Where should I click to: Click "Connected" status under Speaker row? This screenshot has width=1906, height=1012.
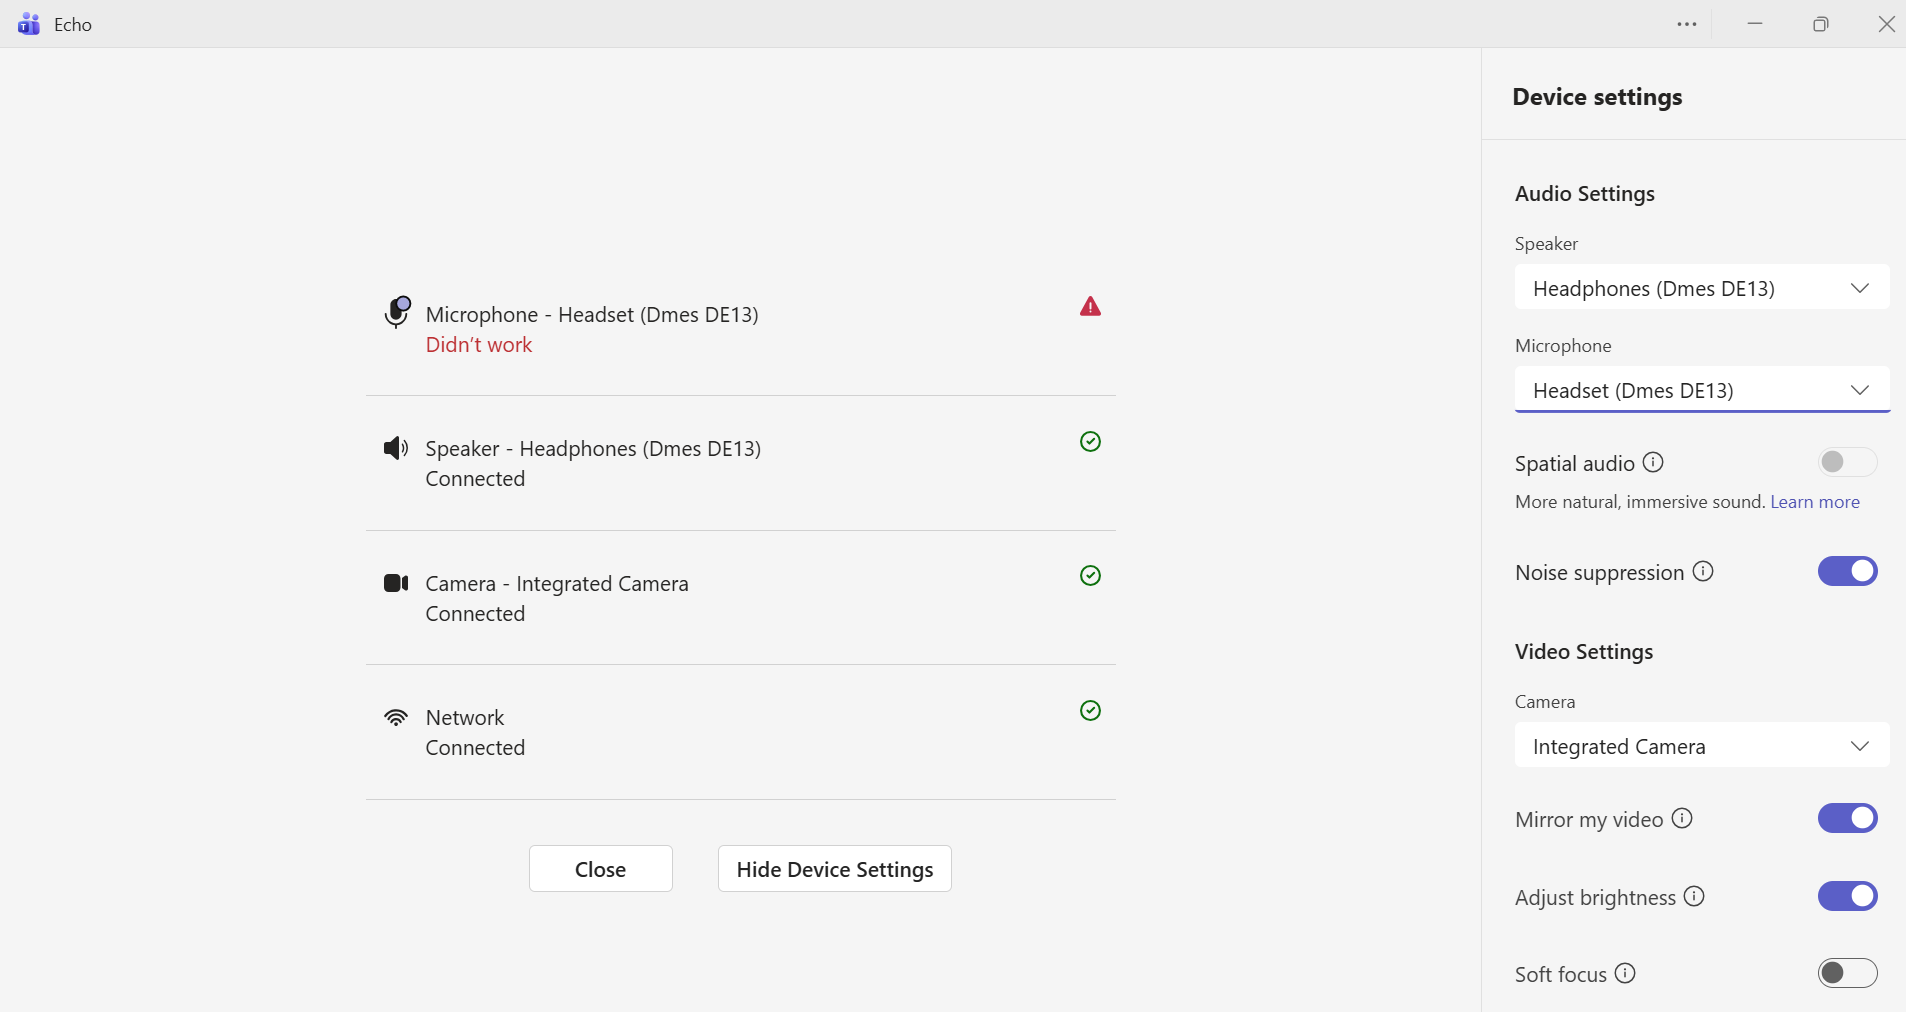pyautogui.click(x=475, y=479)
